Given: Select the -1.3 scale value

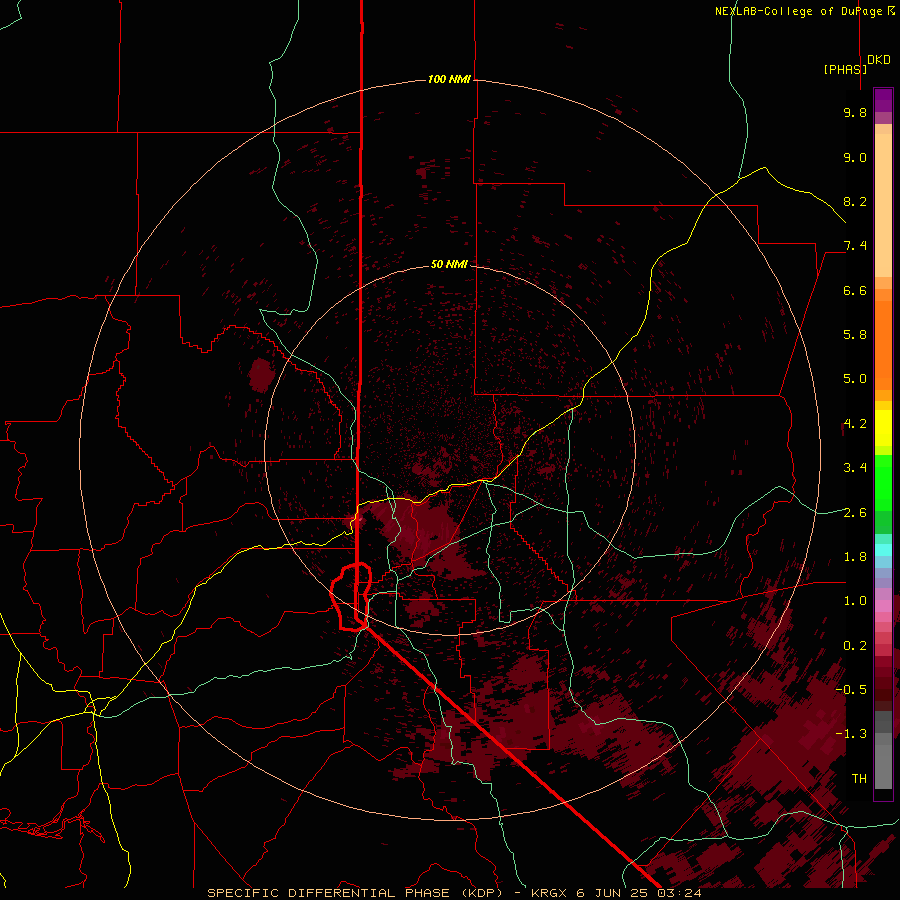Looking at the screenshot, I should [x=851, y=734].
